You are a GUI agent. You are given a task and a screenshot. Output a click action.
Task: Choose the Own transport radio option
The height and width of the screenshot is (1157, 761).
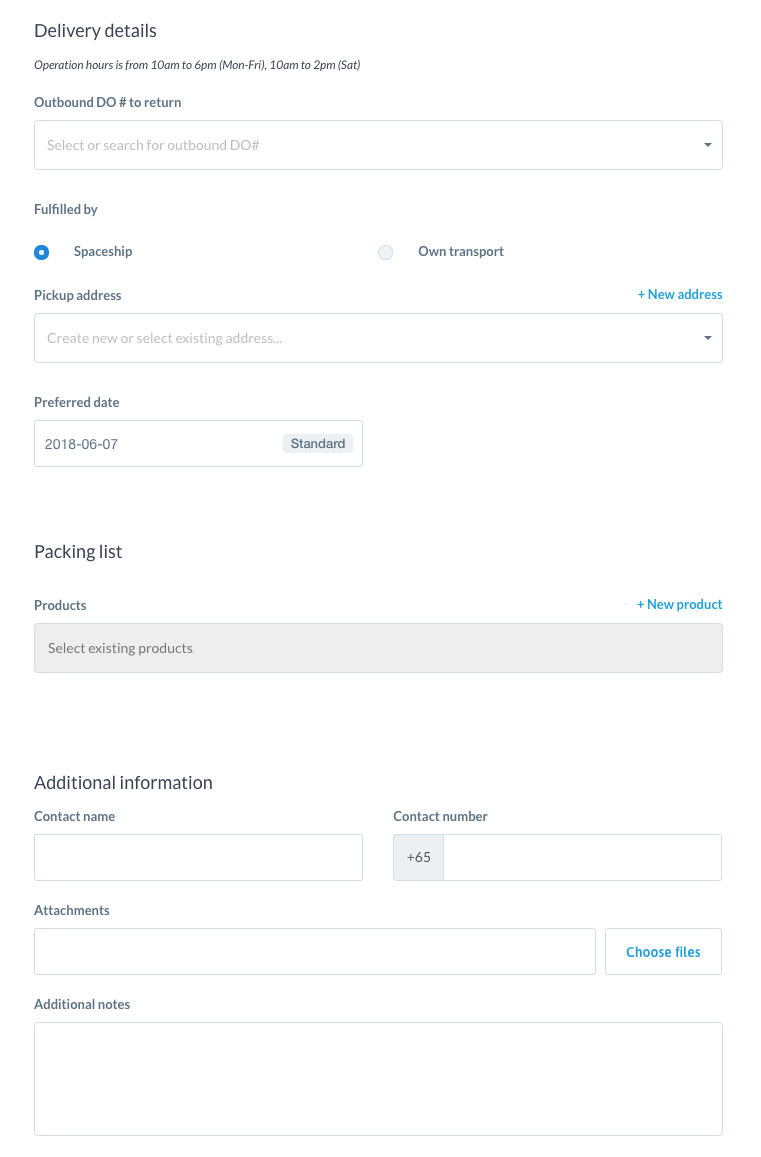coord(385,252)
